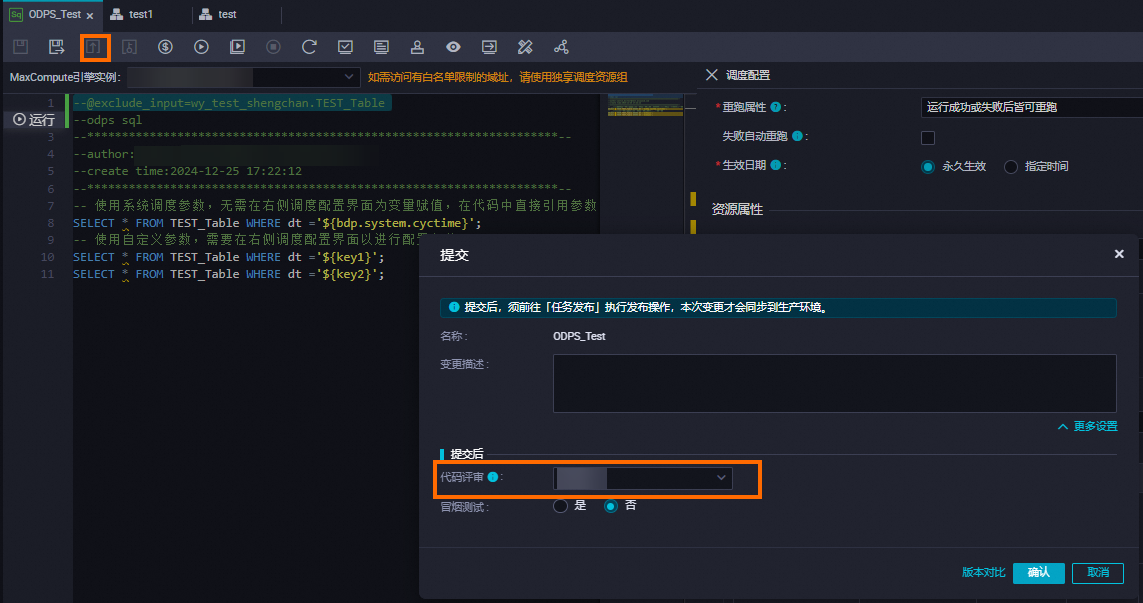Image resolution: width=1143 pixels, height=603 pixels.
Task: Click the --create time comment line
Action: coord(187,171)
